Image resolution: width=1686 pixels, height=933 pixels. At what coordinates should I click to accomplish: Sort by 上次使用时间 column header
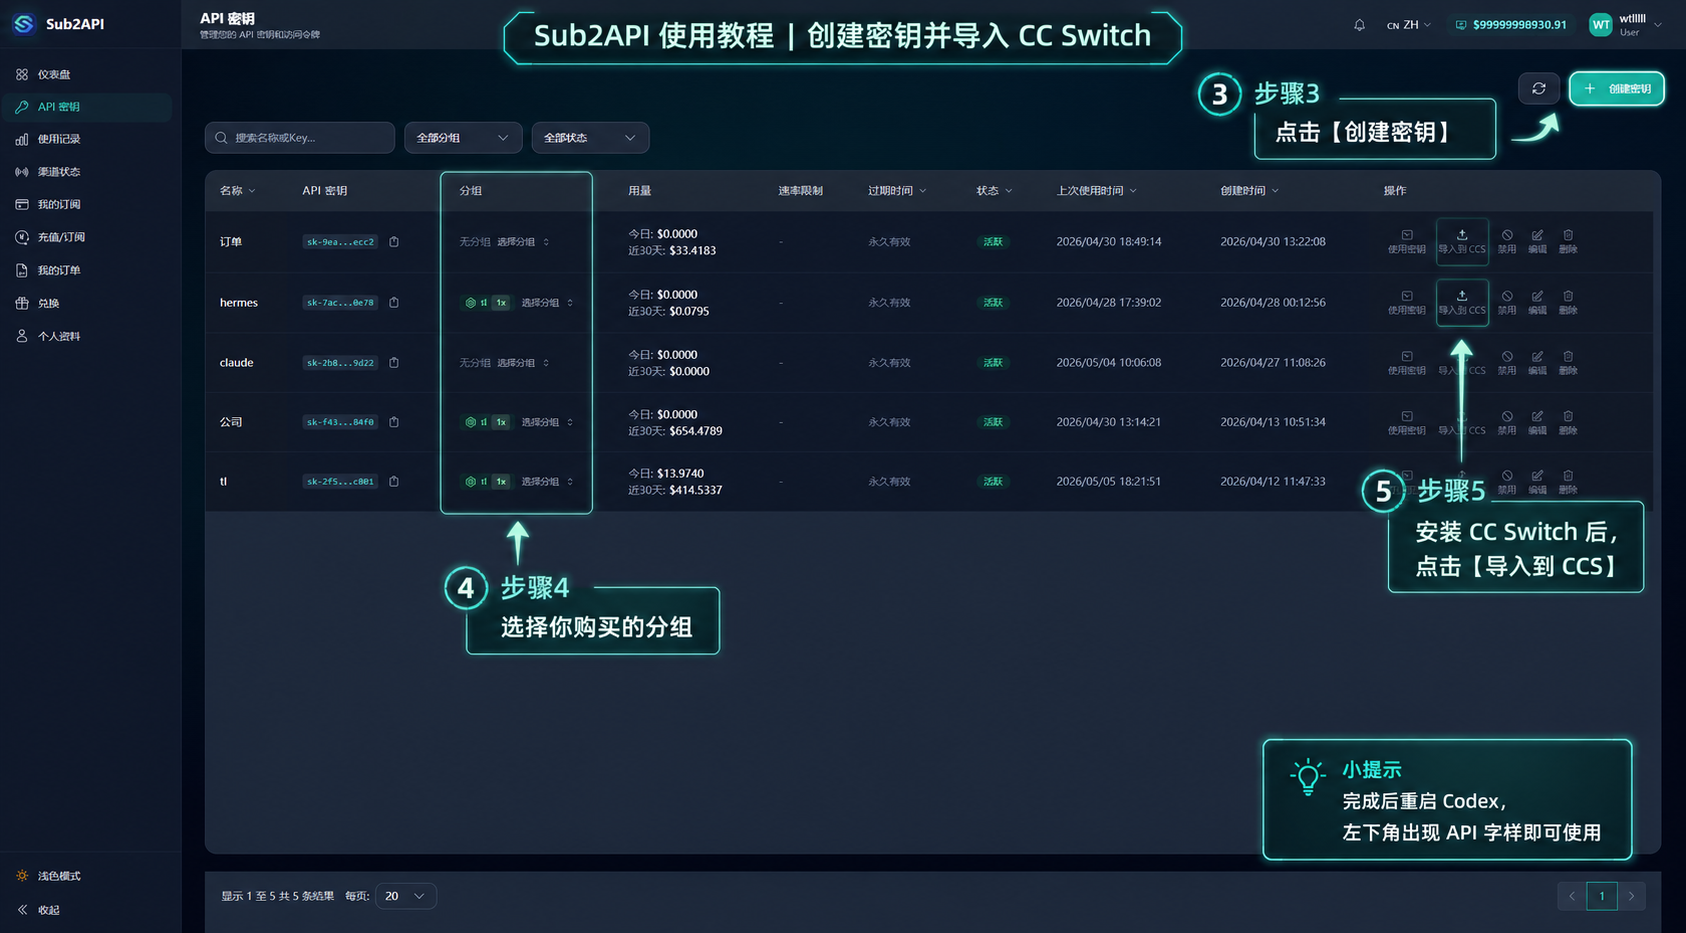tap(1096, 191)
